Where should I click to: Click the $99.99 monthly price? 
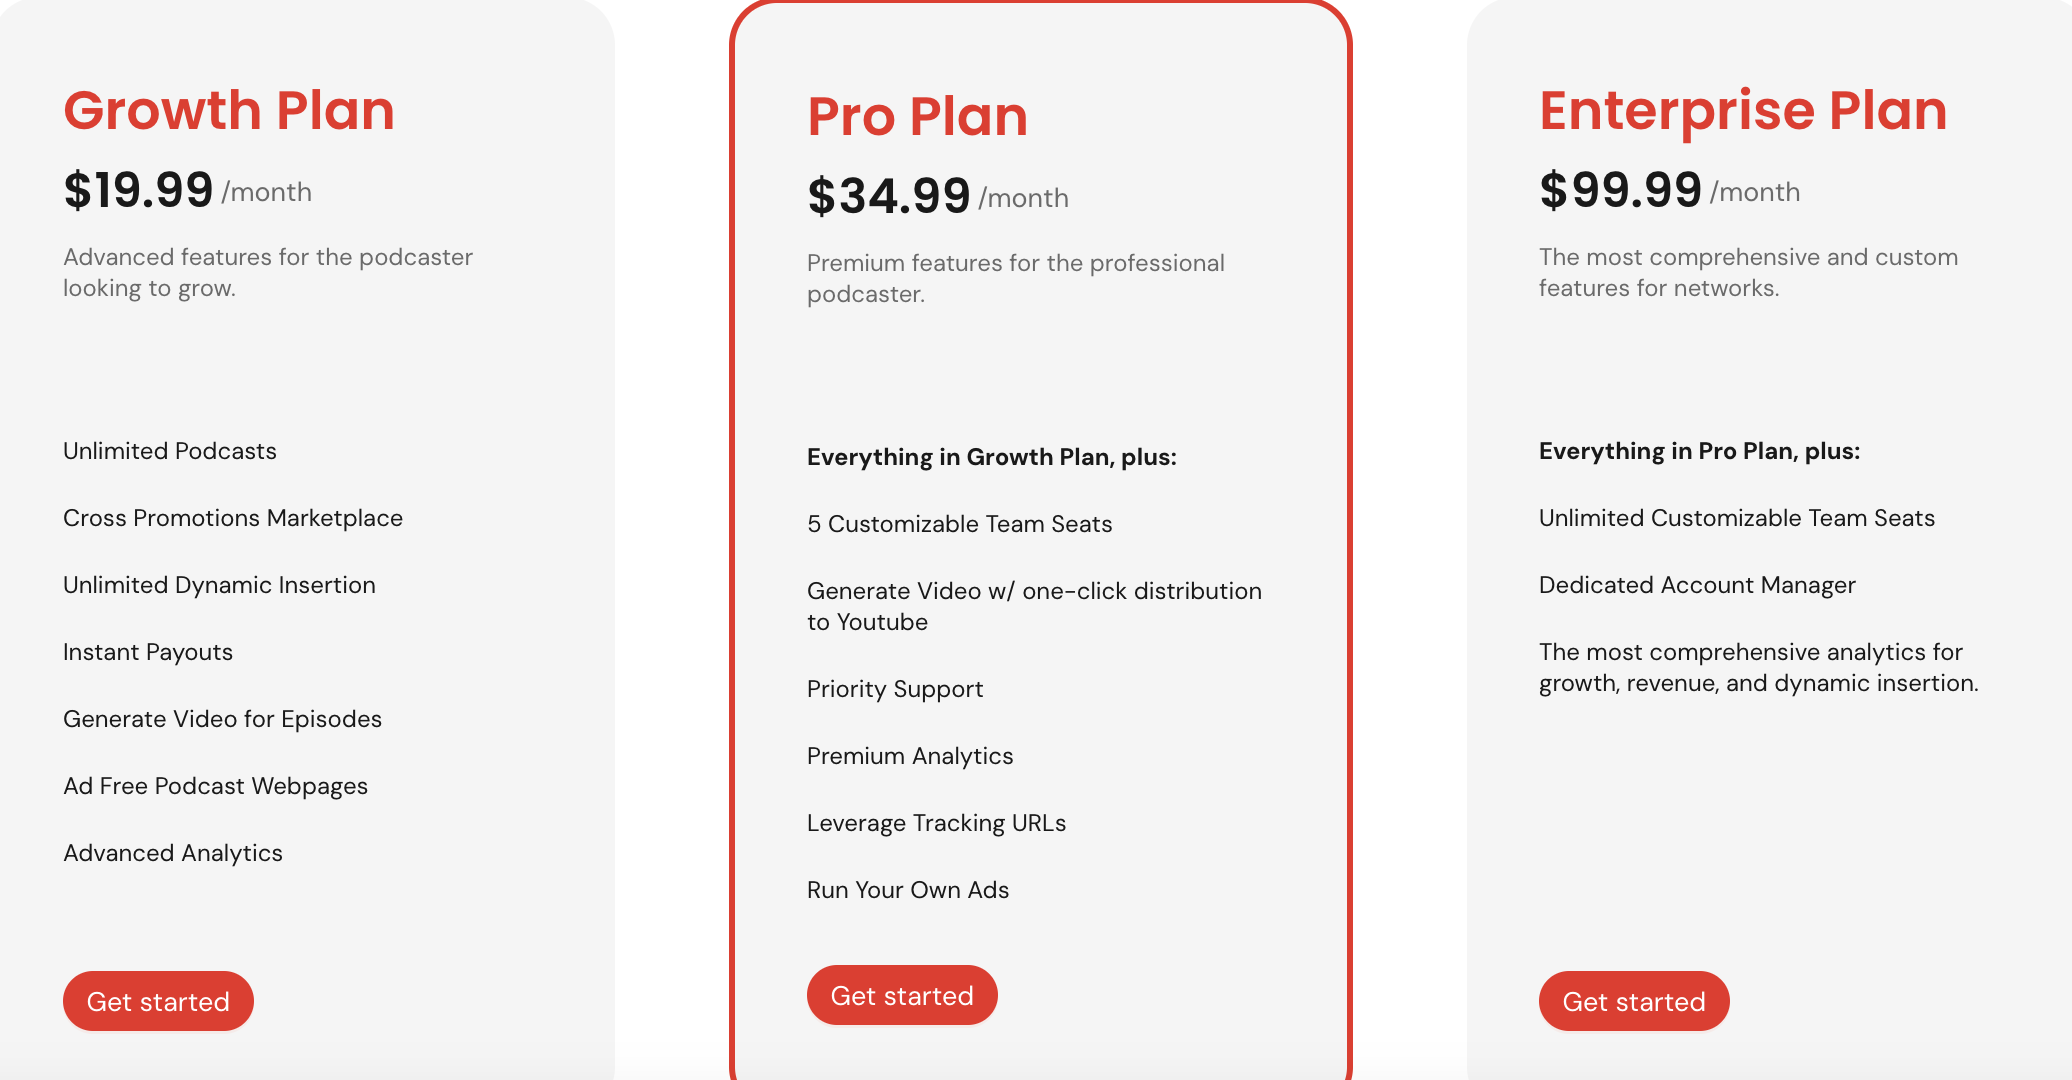(1620, 190)
